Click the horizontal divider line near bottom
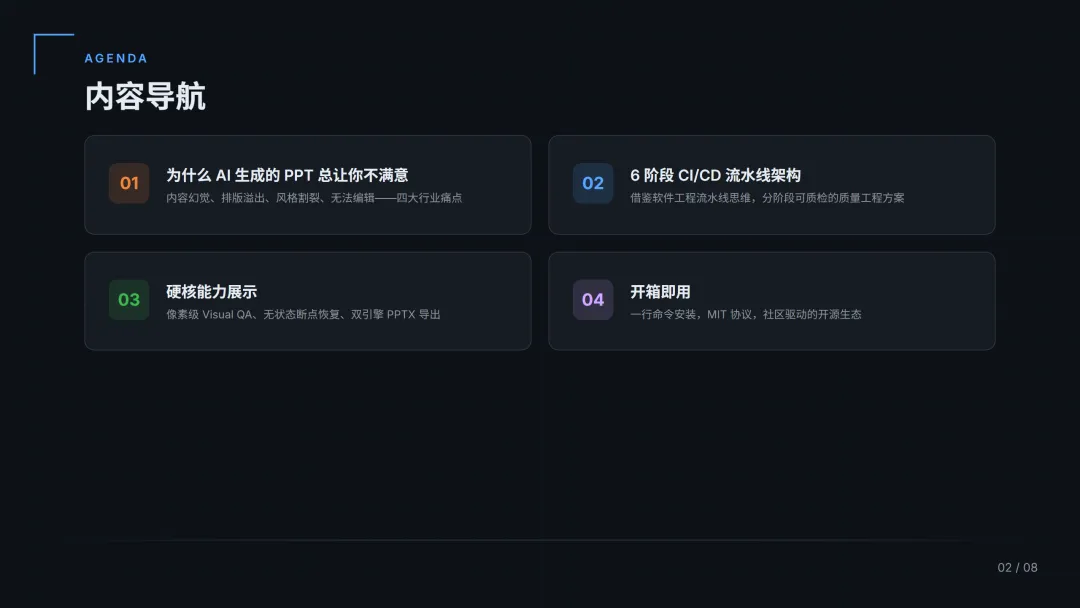 540,540
